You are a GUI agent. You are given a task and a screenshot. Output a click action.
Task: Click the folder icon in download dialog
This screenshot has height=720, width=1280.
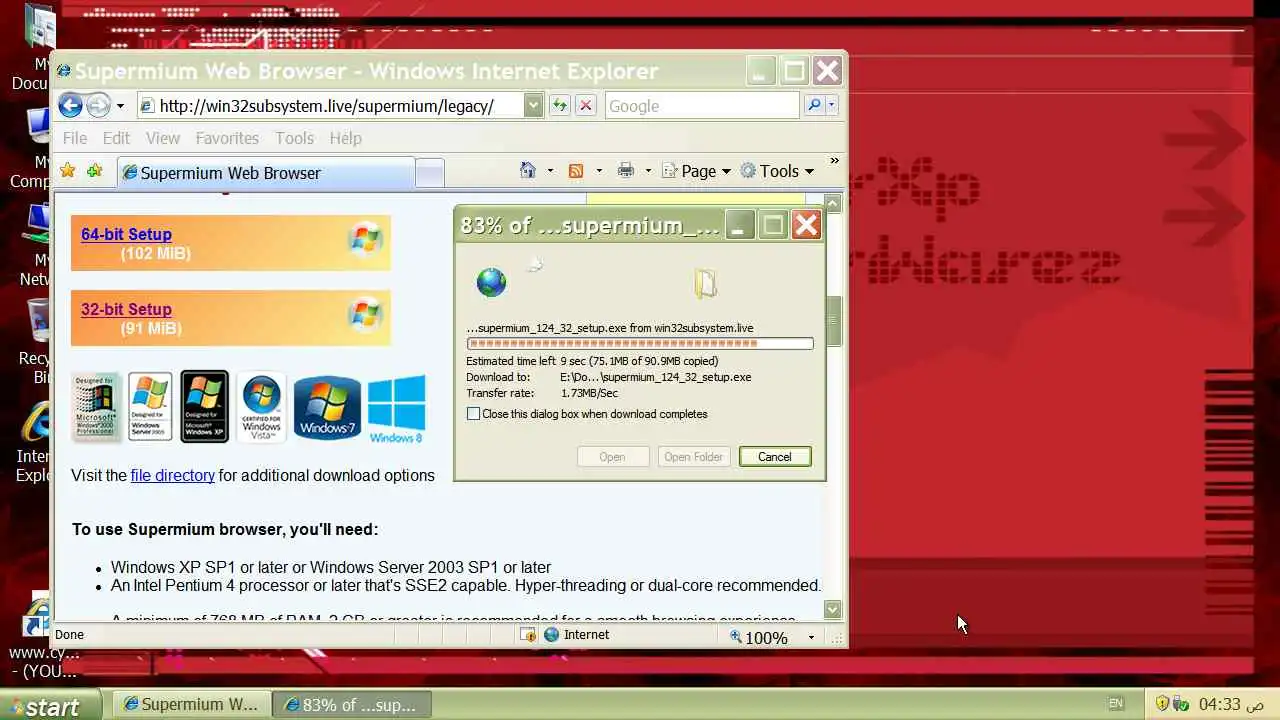click(706, 283)
